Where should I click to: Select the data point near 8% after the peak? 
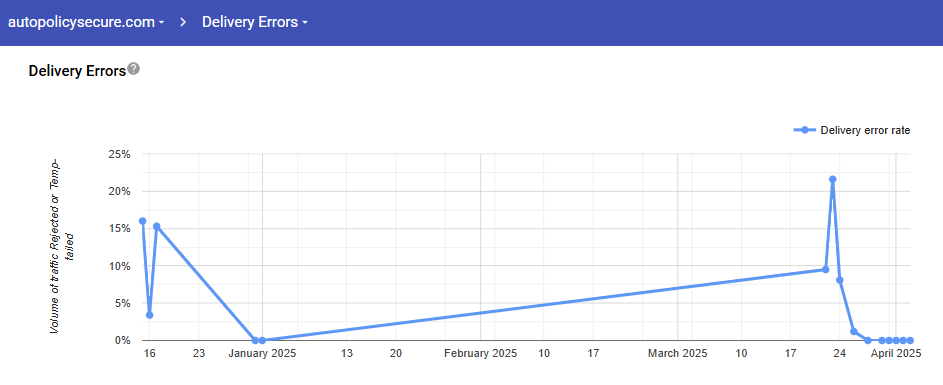pyautogui.click(x=840, y=280)
